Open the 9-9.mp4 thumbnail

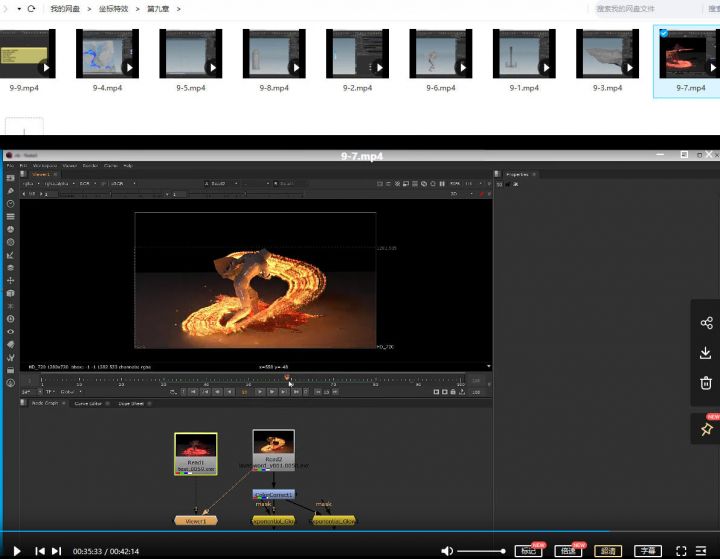27,54
